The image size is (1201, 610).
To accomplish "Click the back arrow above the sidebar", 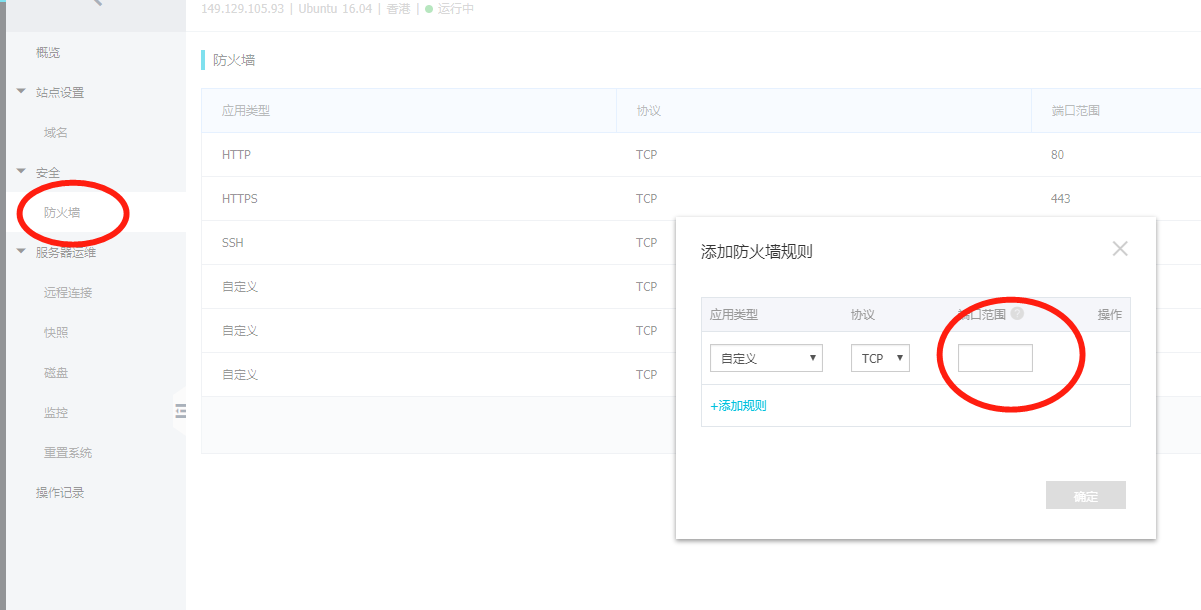I will pyautogui.click(x=96, y=3).
